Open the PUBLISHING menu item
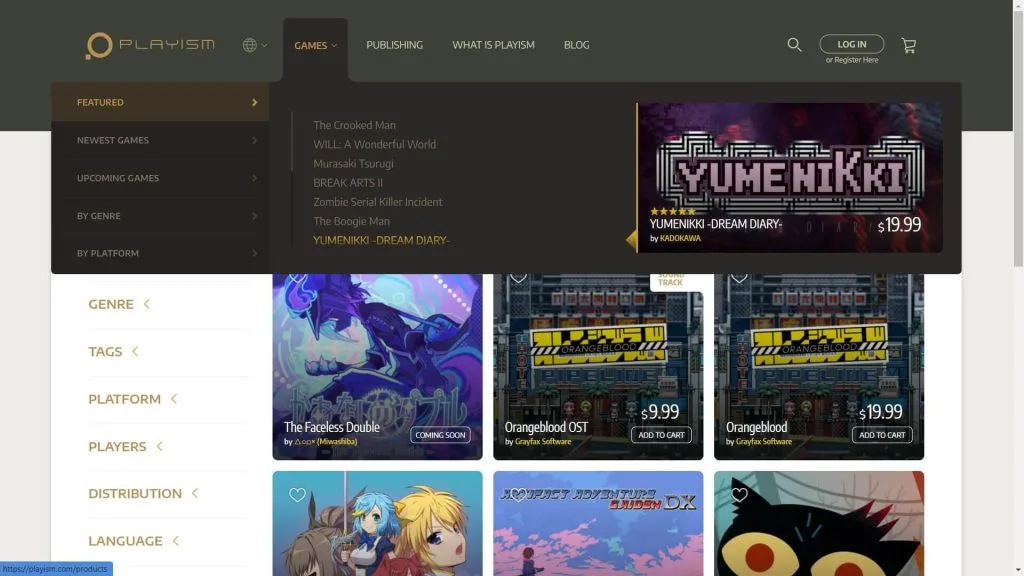This screenshot has width=1024, height=576. (x=394, y=45)
